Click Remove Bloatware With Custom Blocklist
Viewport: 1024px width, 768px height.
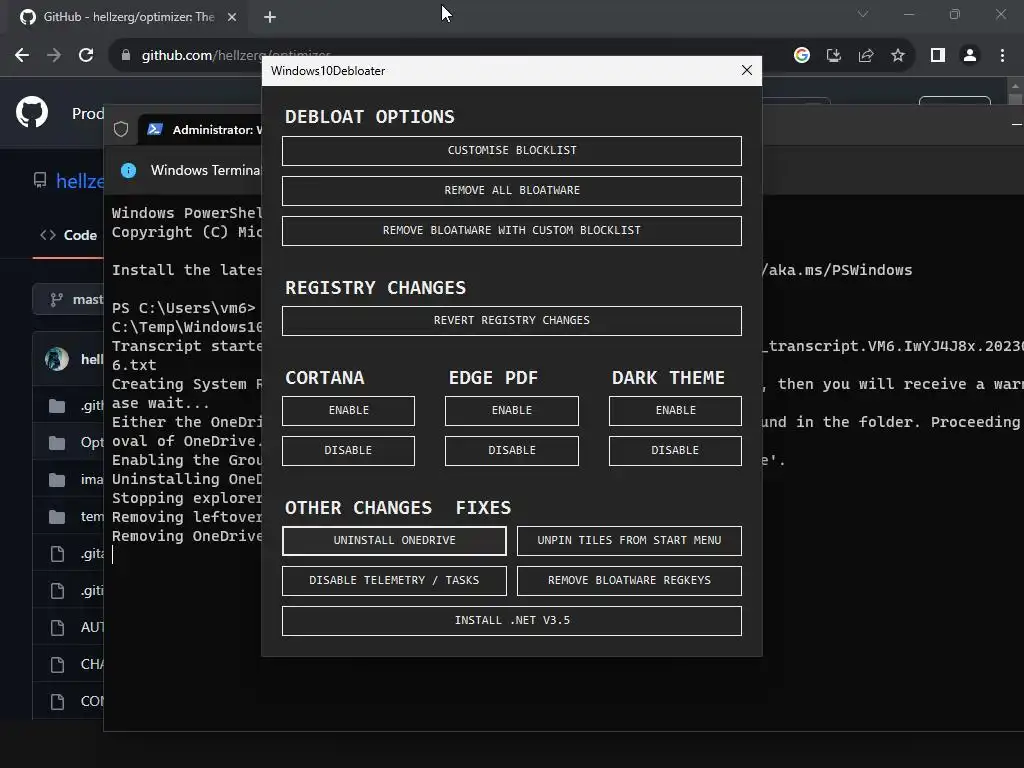tap(511, 230)
